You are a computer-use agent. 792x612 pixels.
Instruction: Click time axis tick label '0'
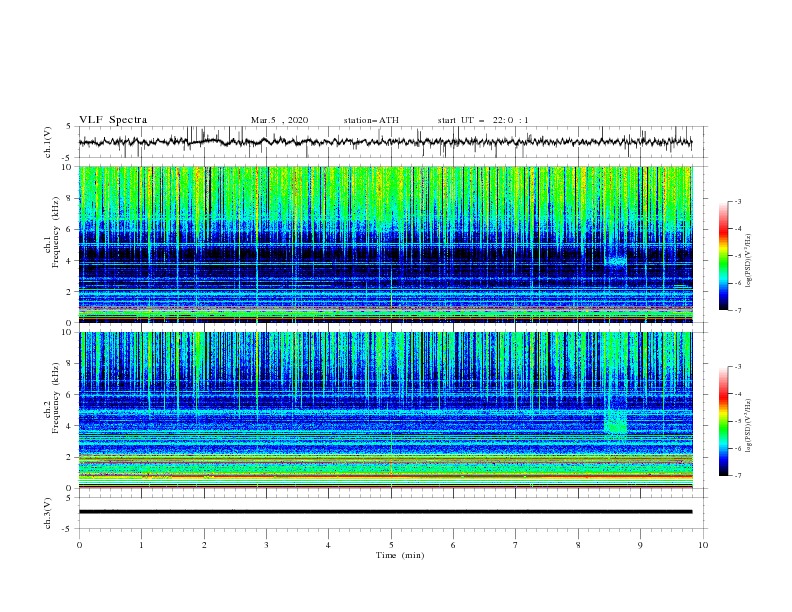coord(79,545)
